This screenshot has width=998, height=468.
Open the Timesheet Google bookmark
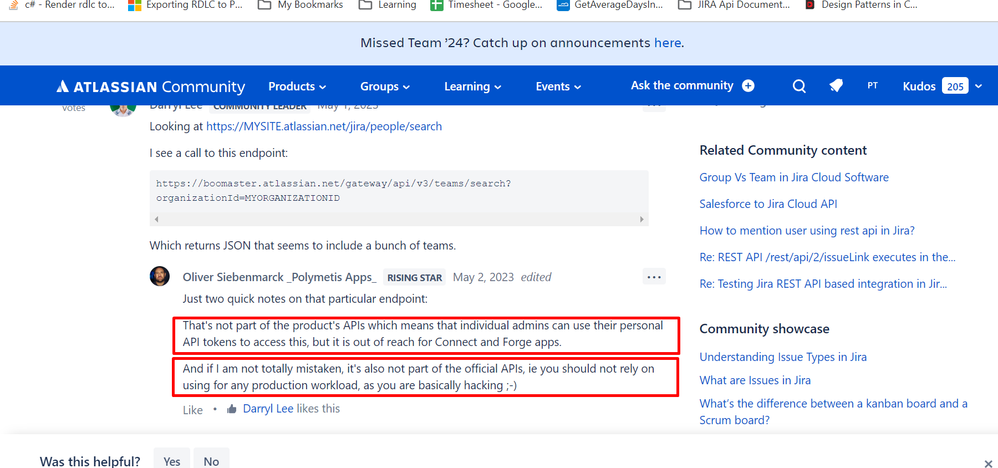pos(486,5)
